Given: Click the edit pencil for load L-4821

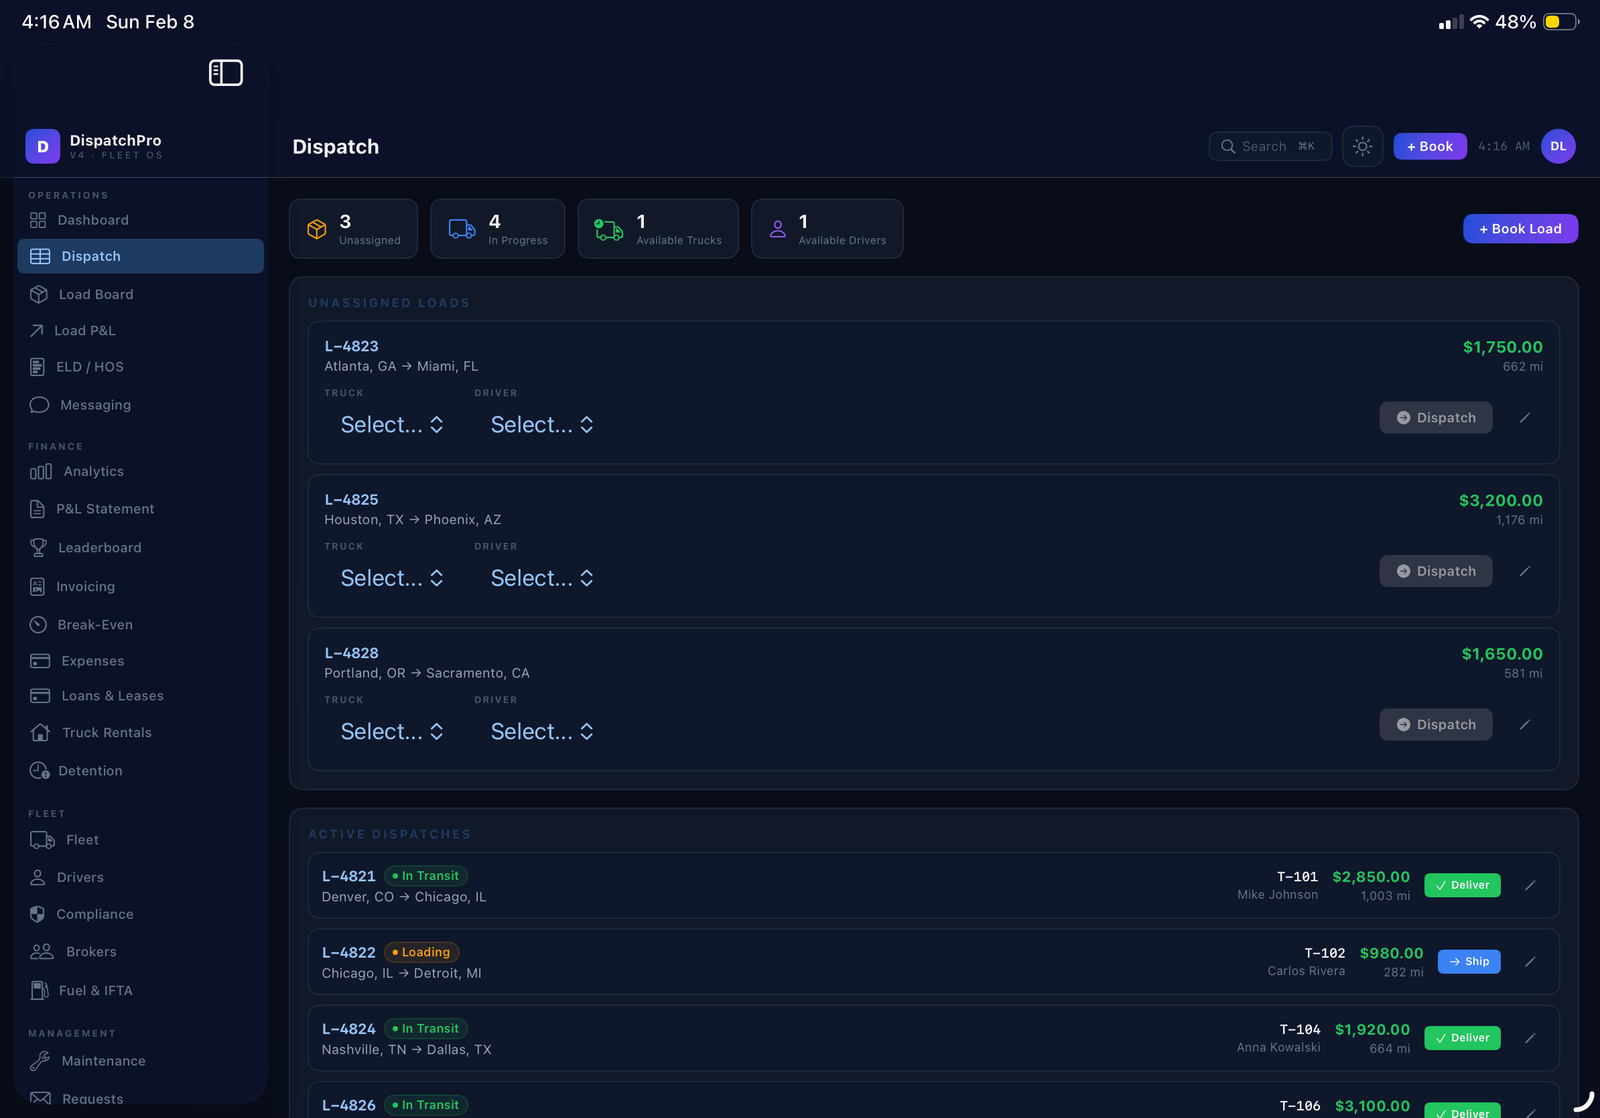Looking at the screenshot, I should click(1529, 885).
